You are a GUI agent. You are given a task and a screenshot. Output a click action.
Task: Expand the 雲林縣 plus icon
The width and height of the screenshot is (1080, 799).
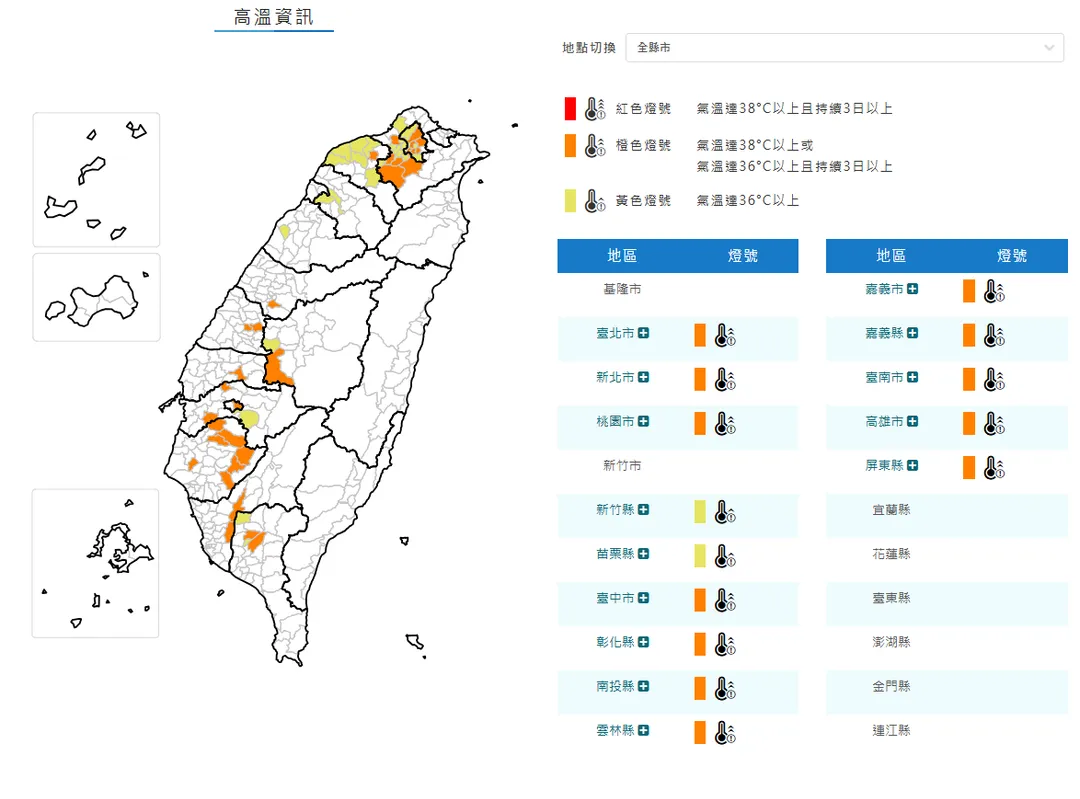click(x=643, y=730)
